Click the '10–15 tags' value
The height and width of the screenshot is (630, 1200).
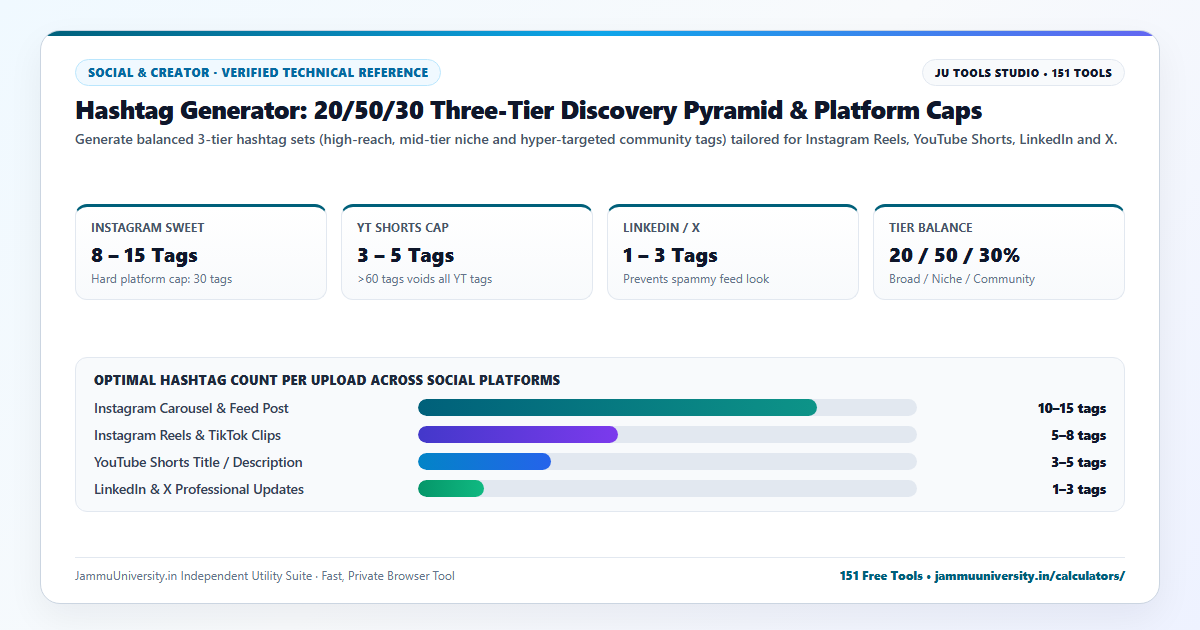coord(1072,408)
